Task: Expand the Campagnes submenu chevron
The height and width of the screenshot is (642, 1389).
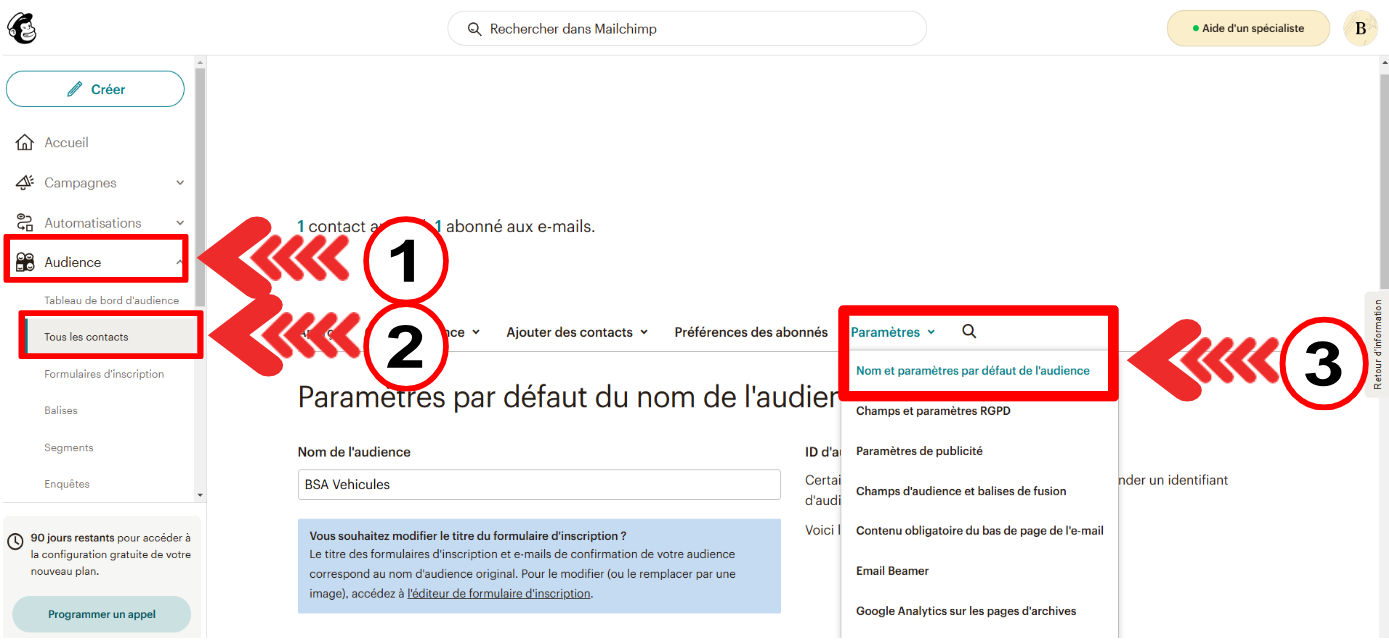Action: point(180,183)
